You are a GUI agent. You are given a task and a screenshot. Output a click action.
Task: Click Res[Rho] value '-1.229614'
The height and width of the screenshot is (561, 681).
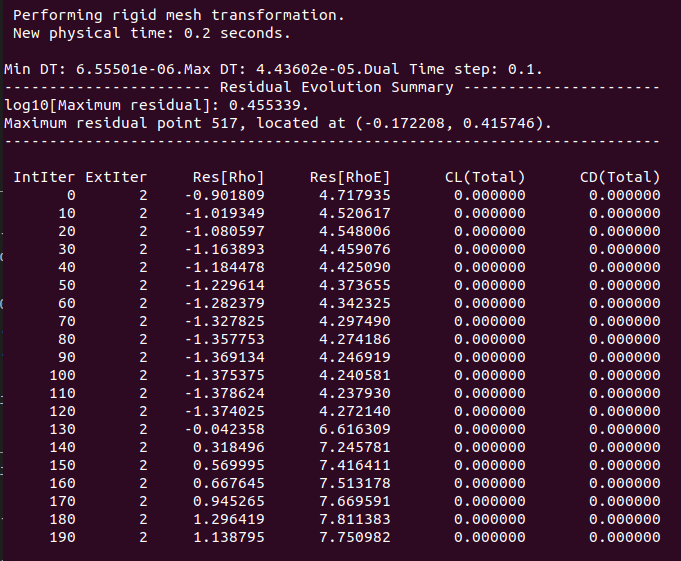pos(225,285)
